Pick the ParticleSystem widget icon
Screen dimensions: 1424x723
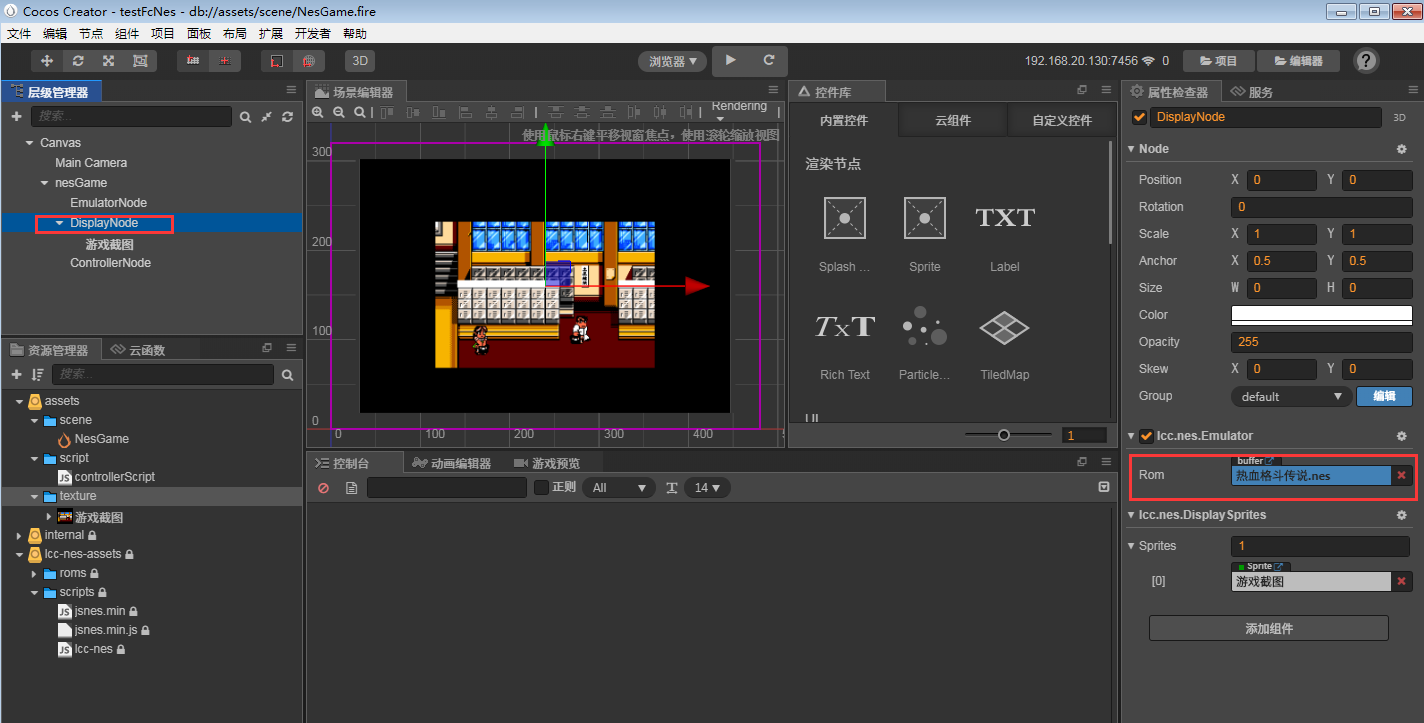925,326
